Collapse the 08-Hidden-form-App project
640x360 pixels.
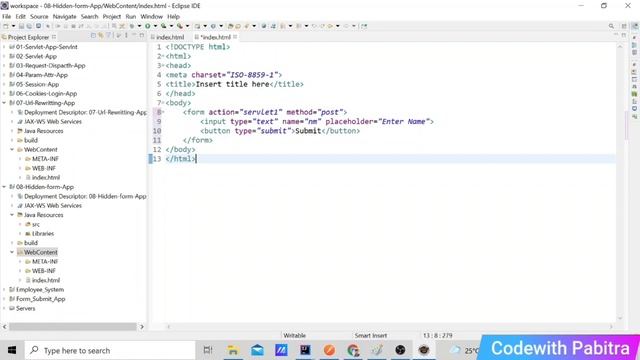[4, 187]
